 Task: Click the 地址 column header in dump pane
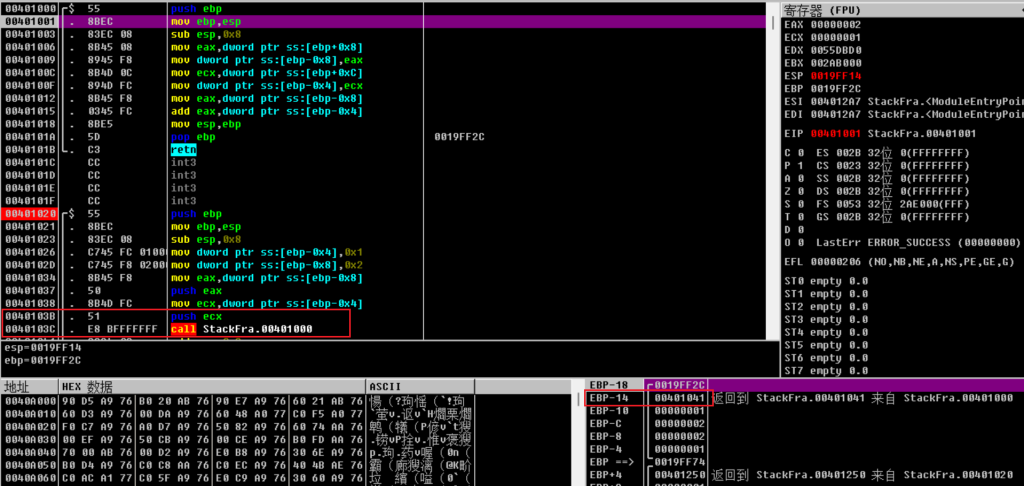[x=18, y=386]
